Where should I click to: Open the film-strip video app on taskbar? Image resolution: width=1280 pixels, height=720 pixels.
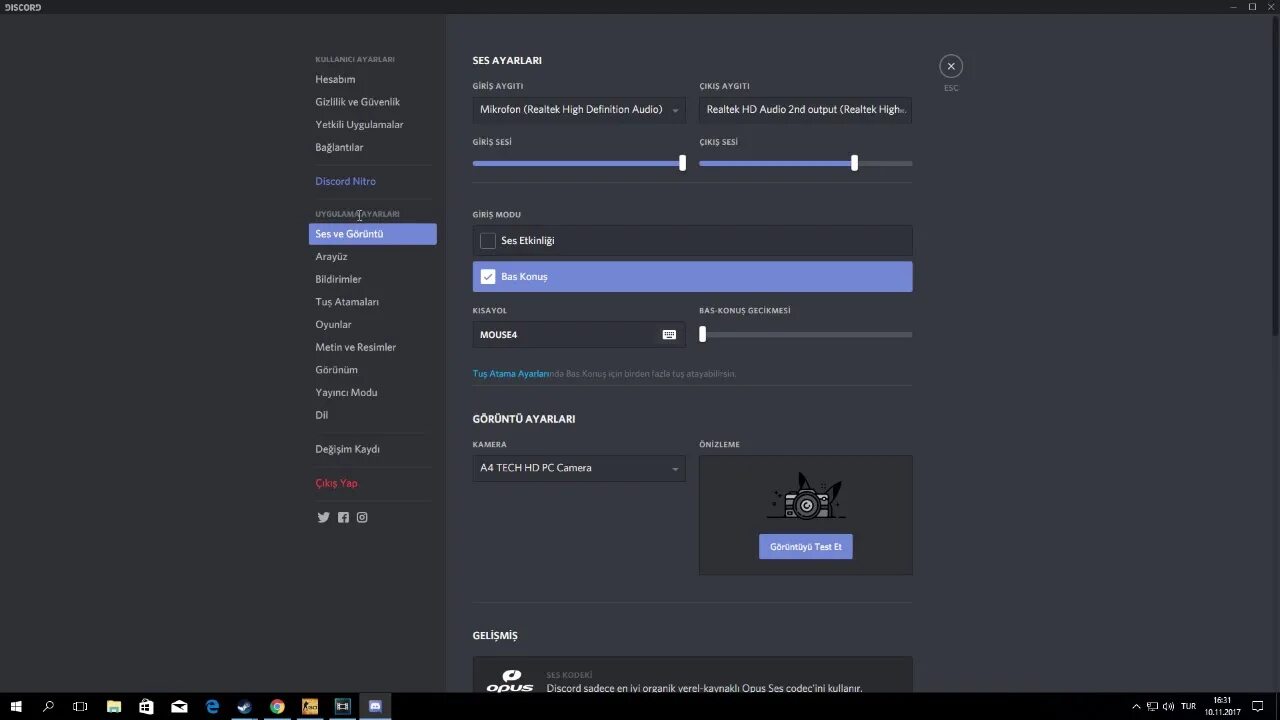click(x=342, y=706)
